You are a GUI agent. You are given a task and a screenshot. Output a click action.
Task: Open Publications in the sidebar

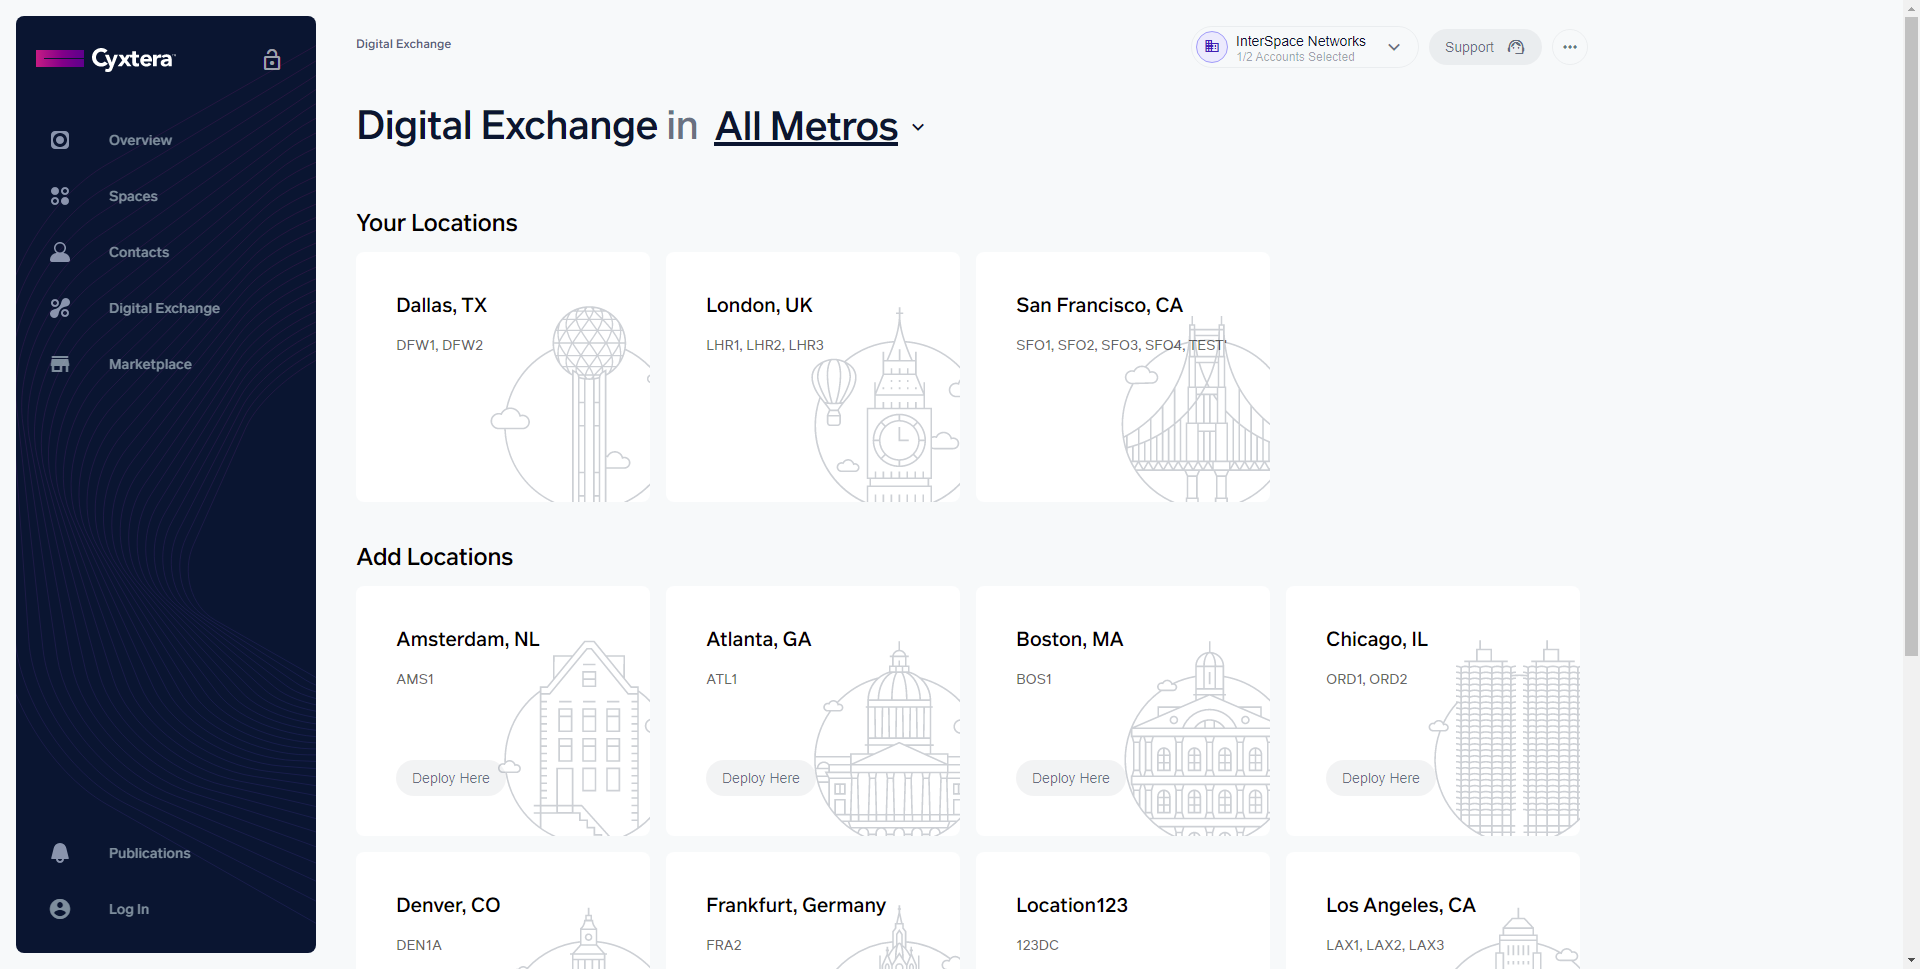point(149,853)
